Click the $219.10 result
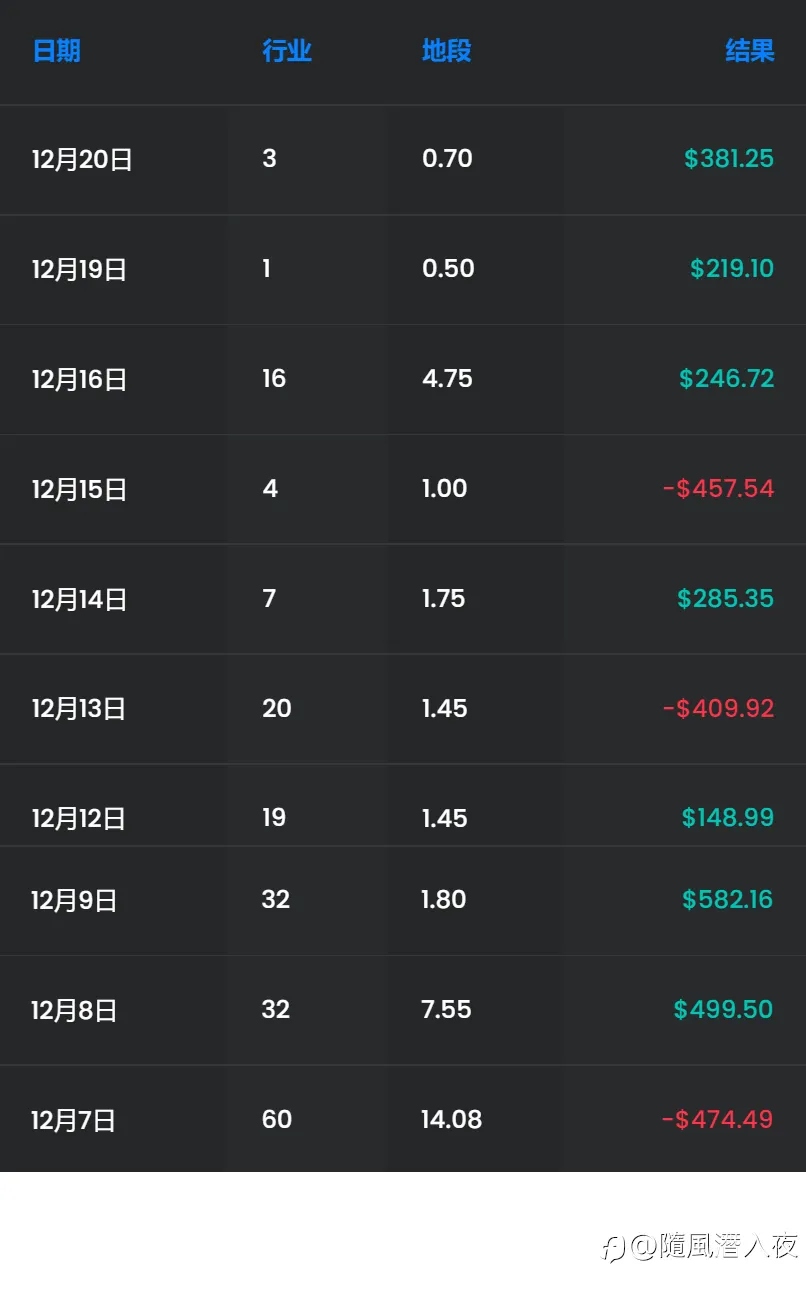This screenshot has width=806, height=1294. 731,268
